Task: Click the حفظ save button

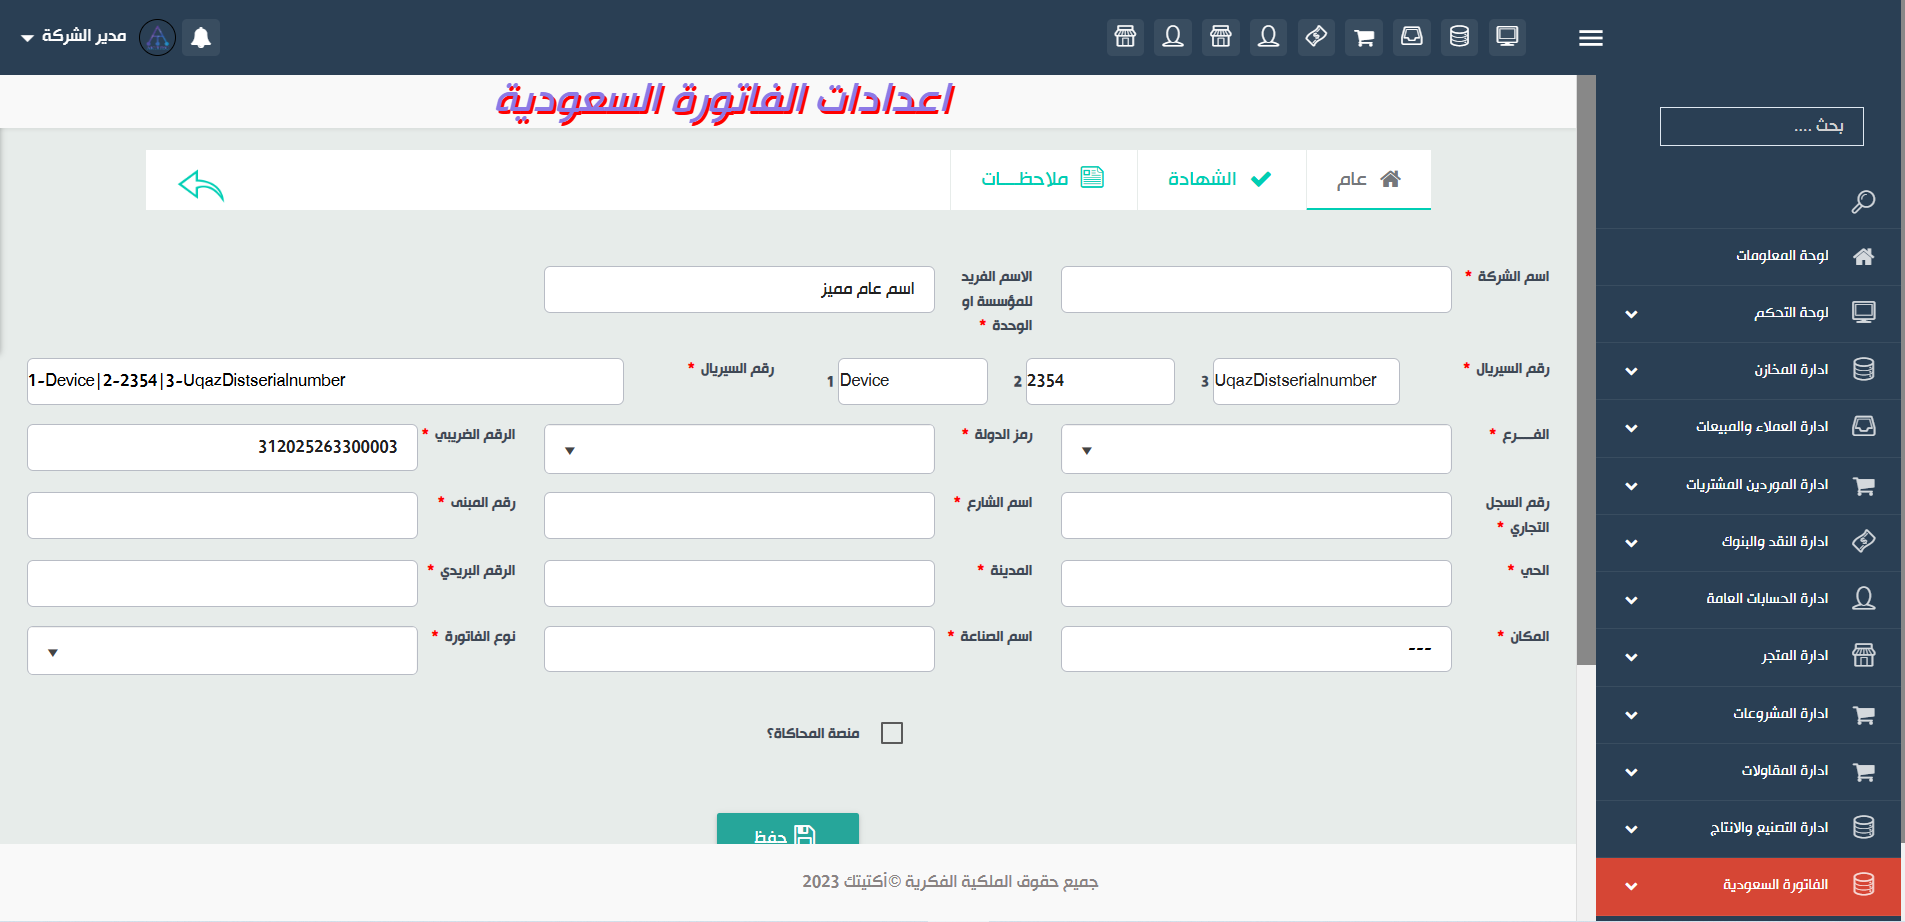Action: 788,829
